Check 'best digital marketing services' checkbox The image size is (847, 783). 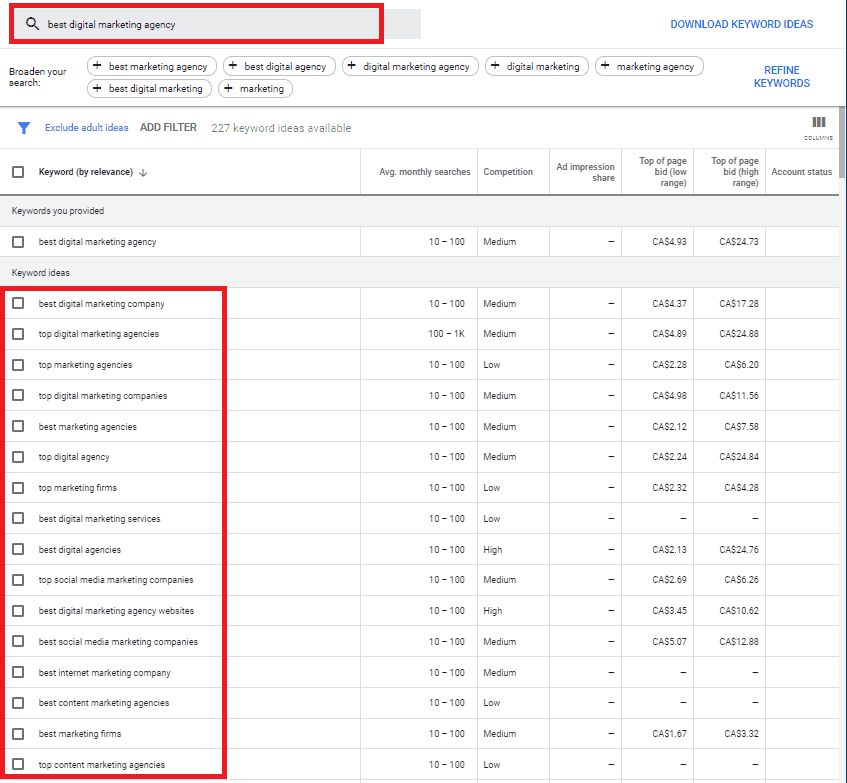(18, 518)
